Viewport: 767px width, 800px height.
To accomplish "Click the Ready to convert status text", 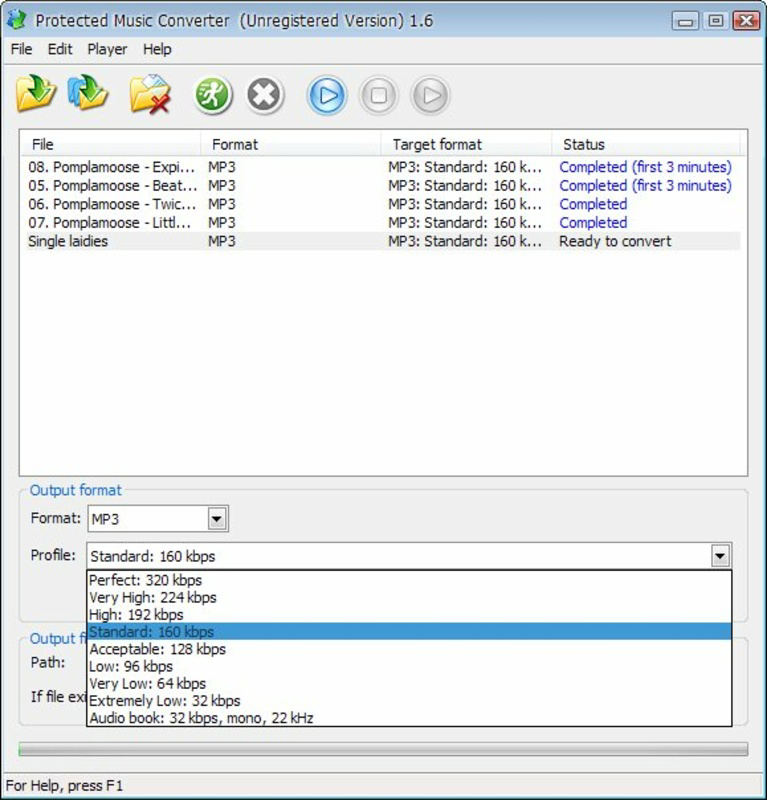I will pyautogui.click(x=615, y=241).
